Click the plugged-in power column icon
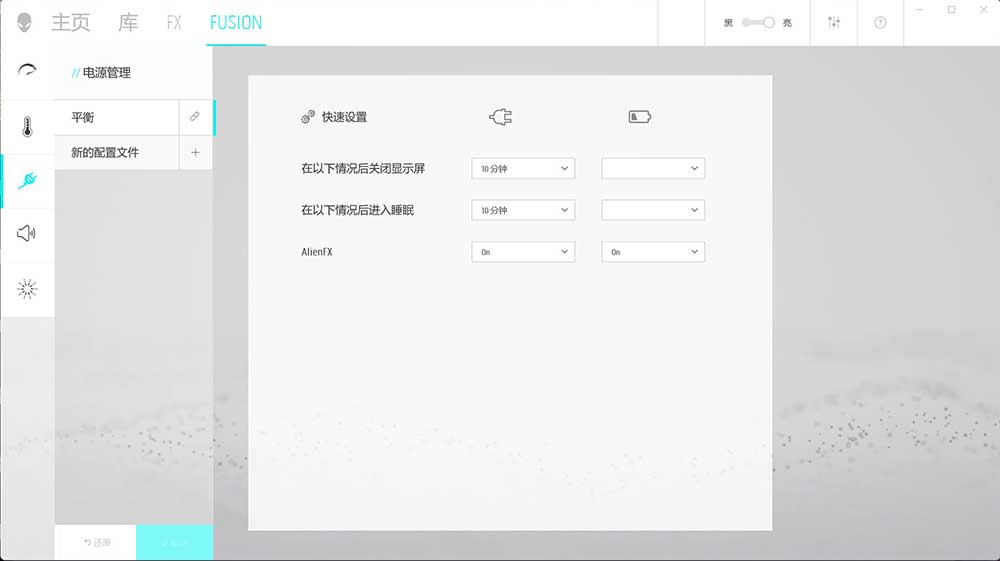1000x561 pixels. tap(501, 117)
